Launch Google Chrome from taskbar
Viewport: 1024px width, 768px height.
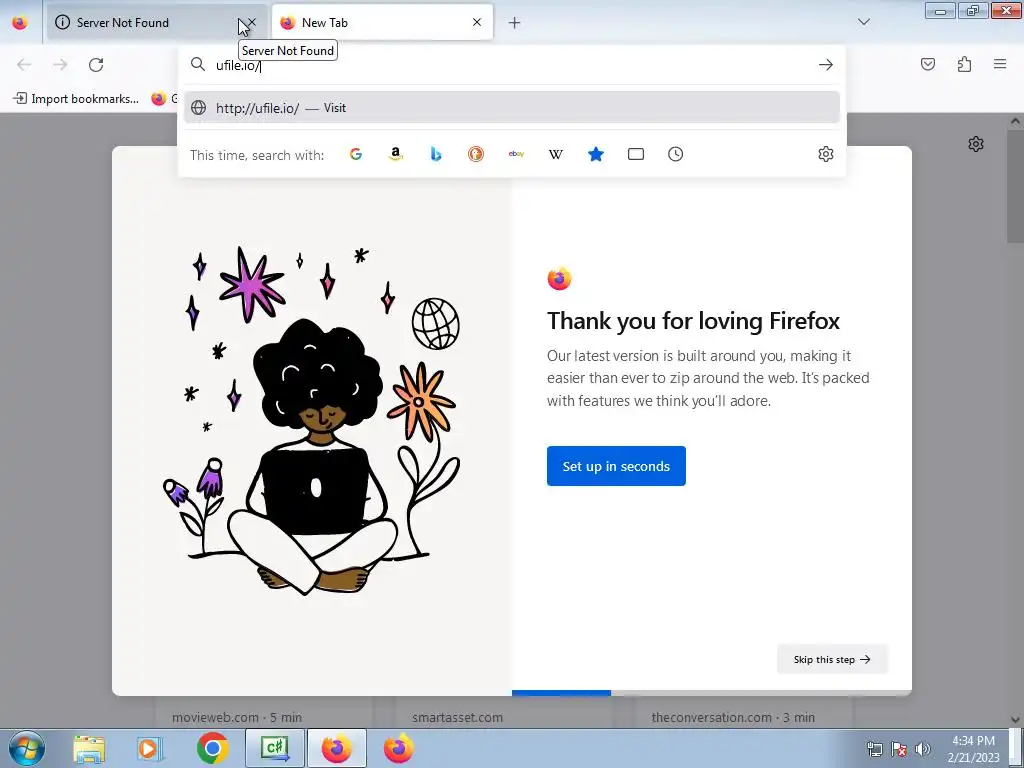point(212,748)
